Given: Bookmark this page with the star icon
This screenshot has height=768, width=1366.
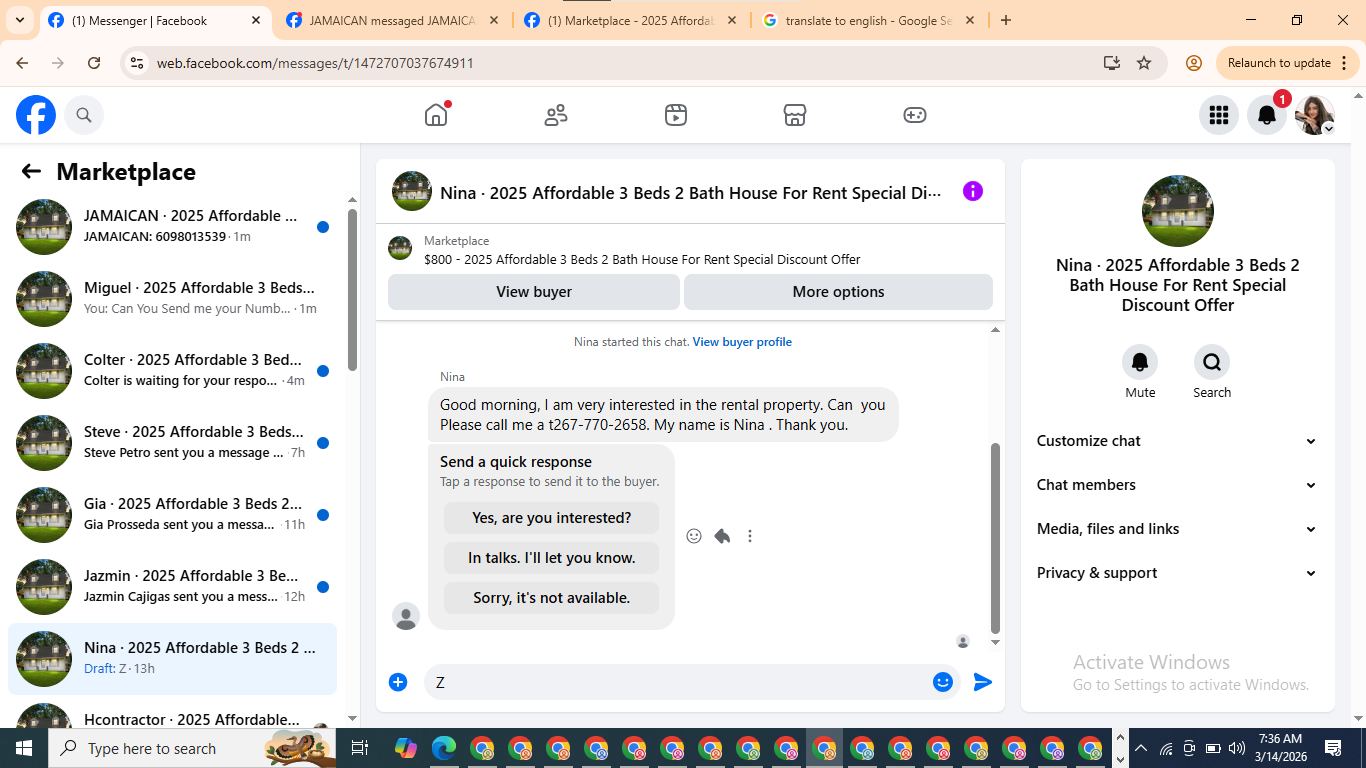Looking at the screenshot, I should click(1144, 63).
